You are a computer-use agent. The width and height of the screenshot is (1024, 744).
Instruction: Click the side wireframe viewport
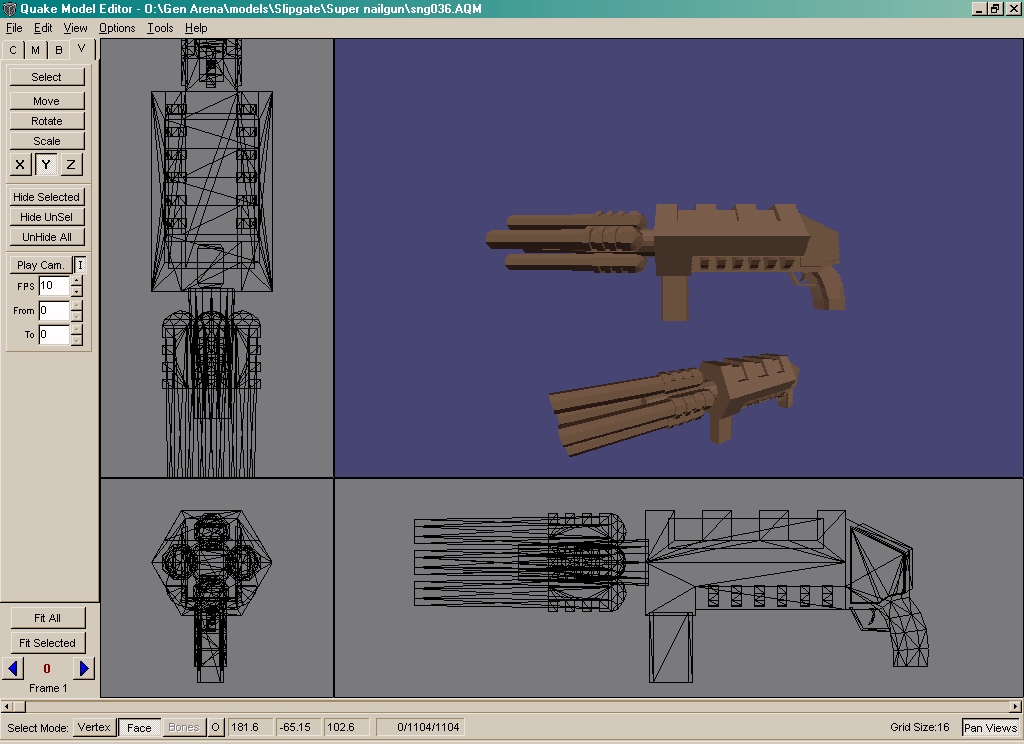click(x=679, y=588)
